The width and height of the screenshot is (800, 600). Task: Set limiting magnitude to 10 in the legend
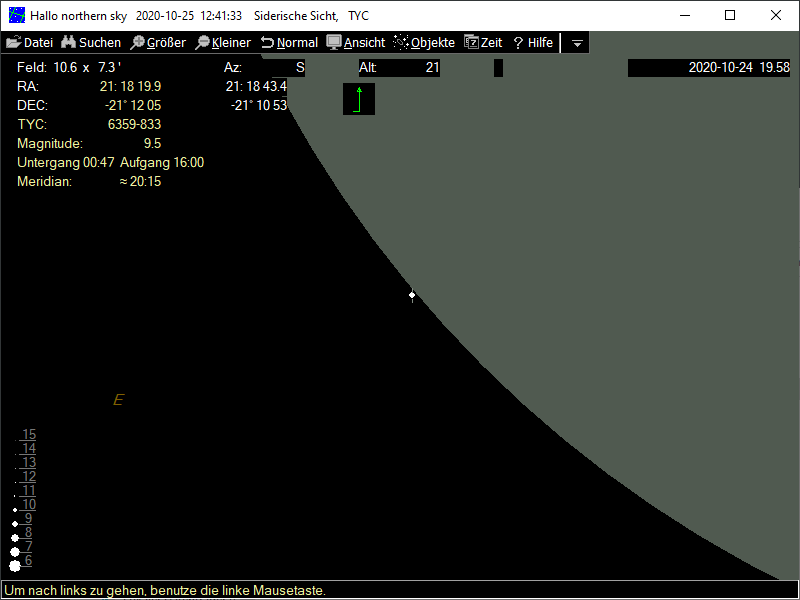click(x=29, y=505)
